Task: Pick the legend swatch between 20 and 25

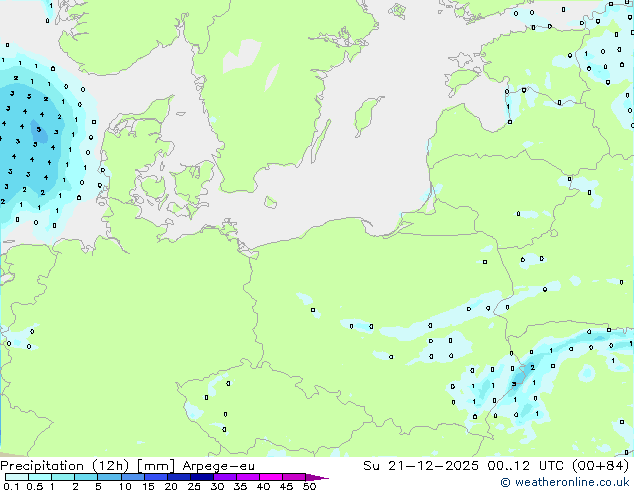Action: (178, 477)
